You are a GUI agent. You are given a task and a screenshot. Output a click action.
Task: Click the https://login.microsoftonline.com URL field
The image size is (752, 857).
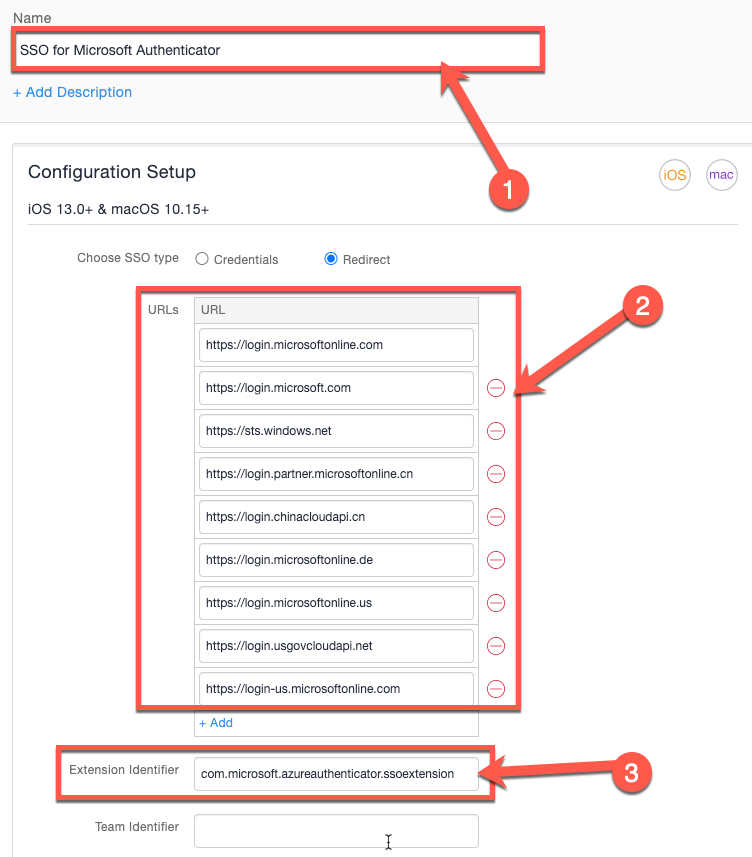[x=336, y=344]
